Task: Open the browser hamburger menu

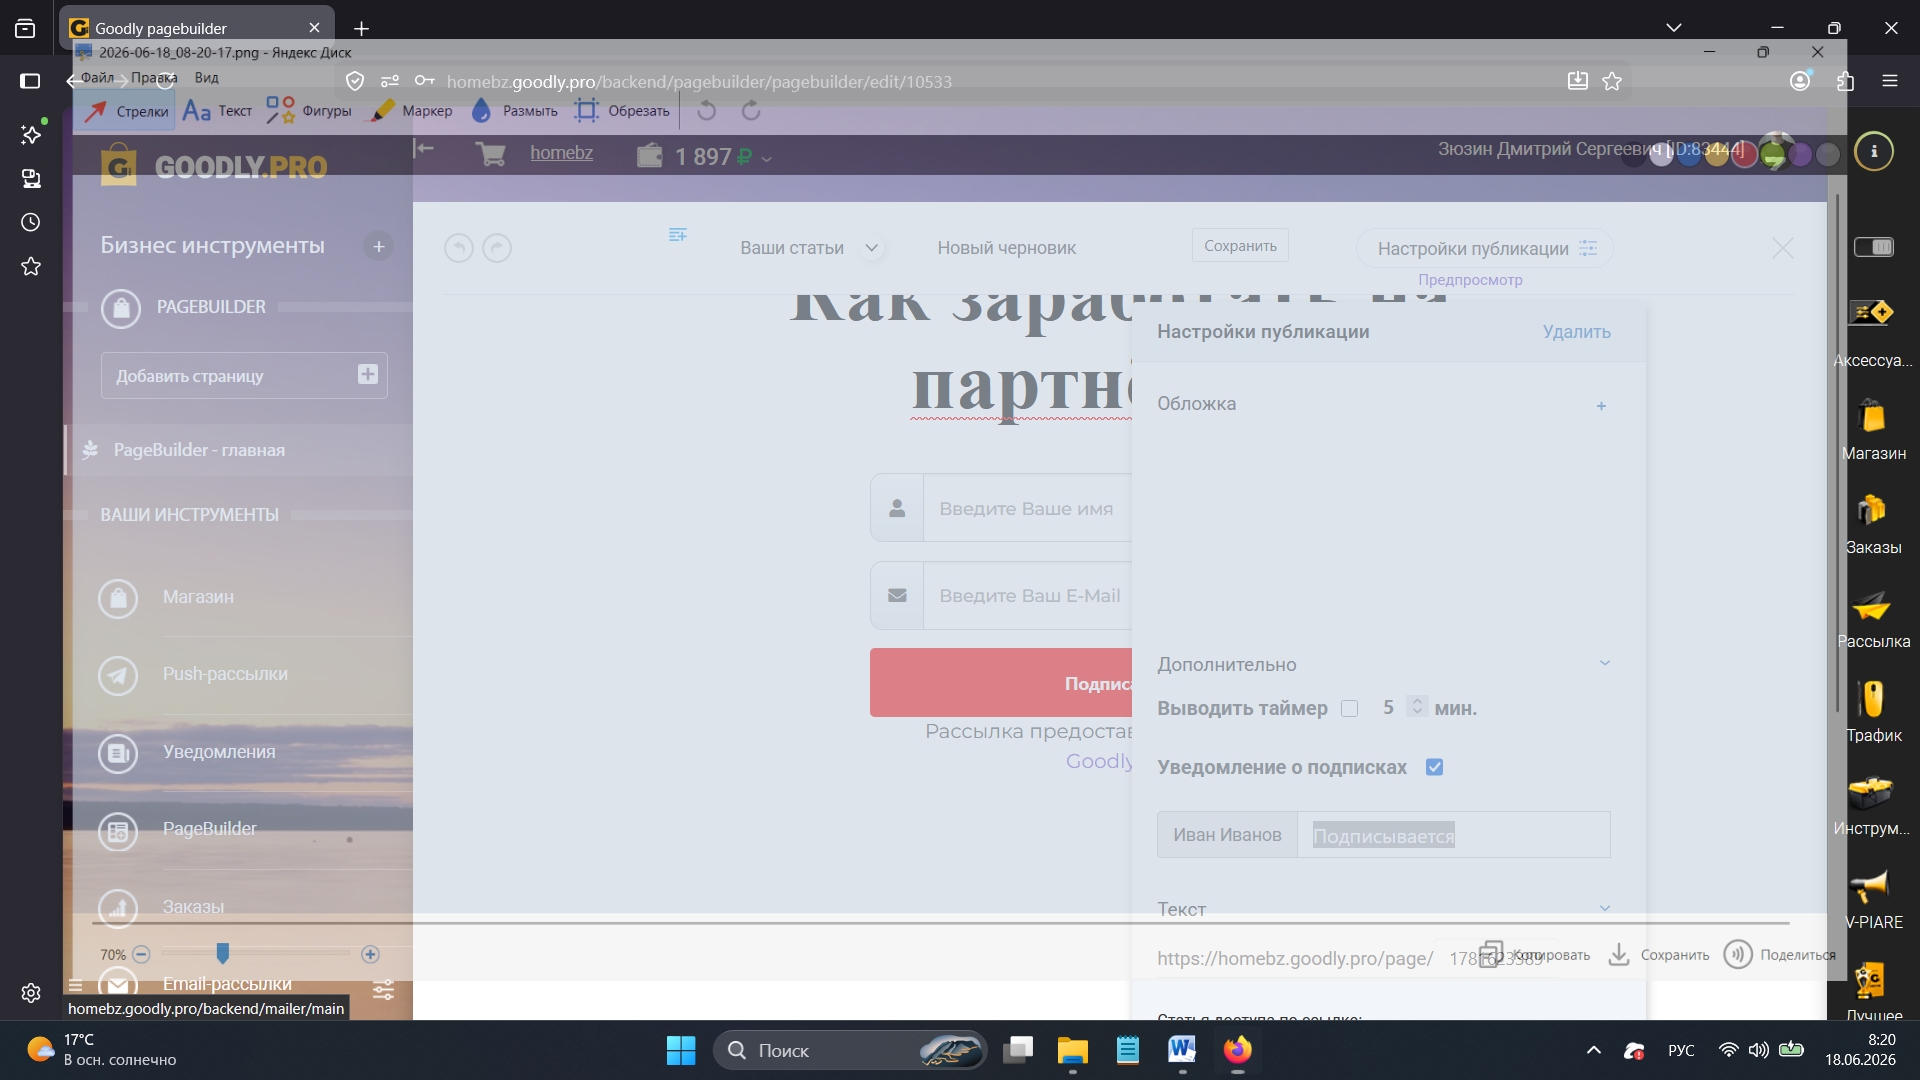Action: 1890,81
